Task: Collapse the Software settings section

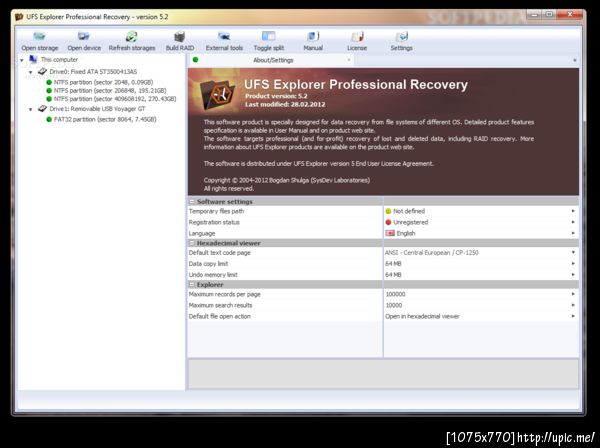Action: point(192,202)
